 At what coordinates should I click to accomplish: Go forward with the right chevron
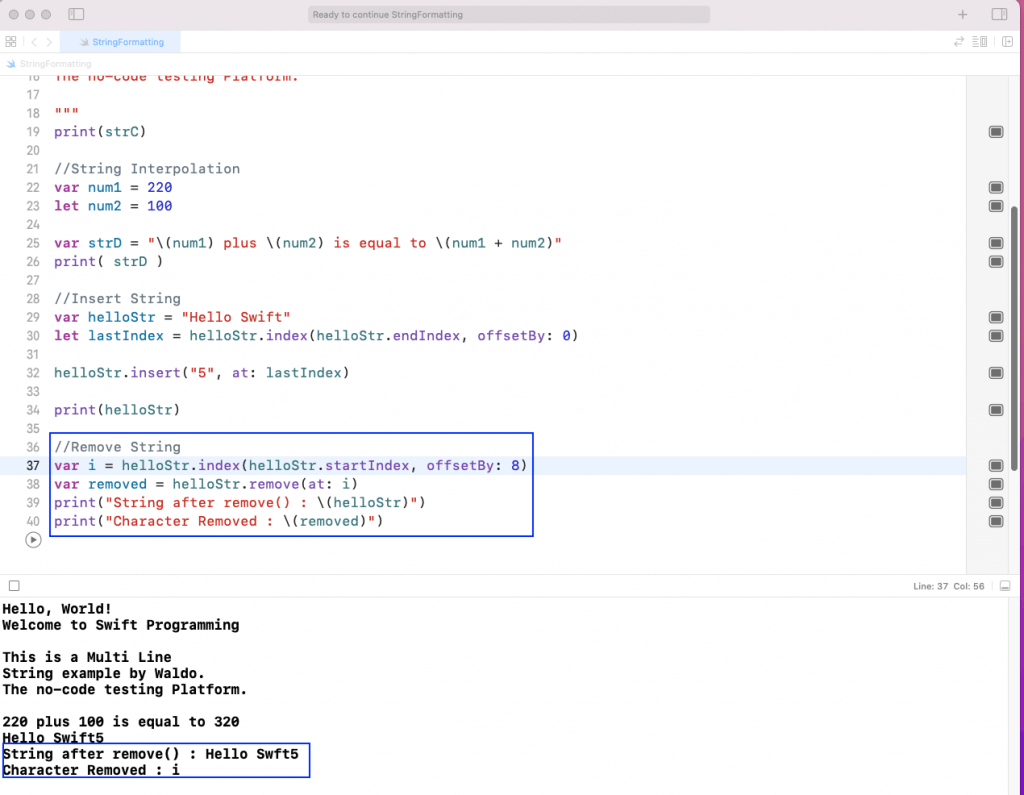[x=49, y=42]
